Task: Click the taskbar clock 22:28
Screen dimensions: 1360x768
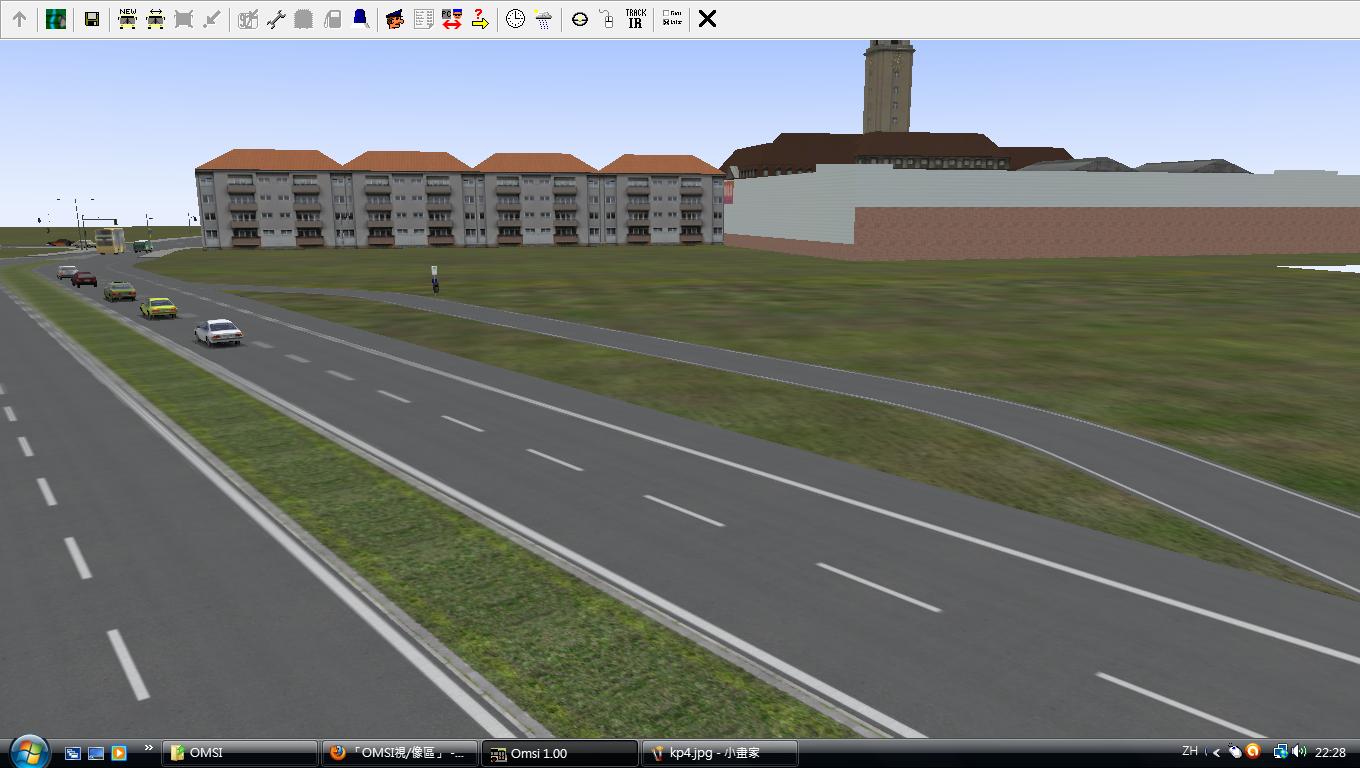Action: [x=1330, y=752]
